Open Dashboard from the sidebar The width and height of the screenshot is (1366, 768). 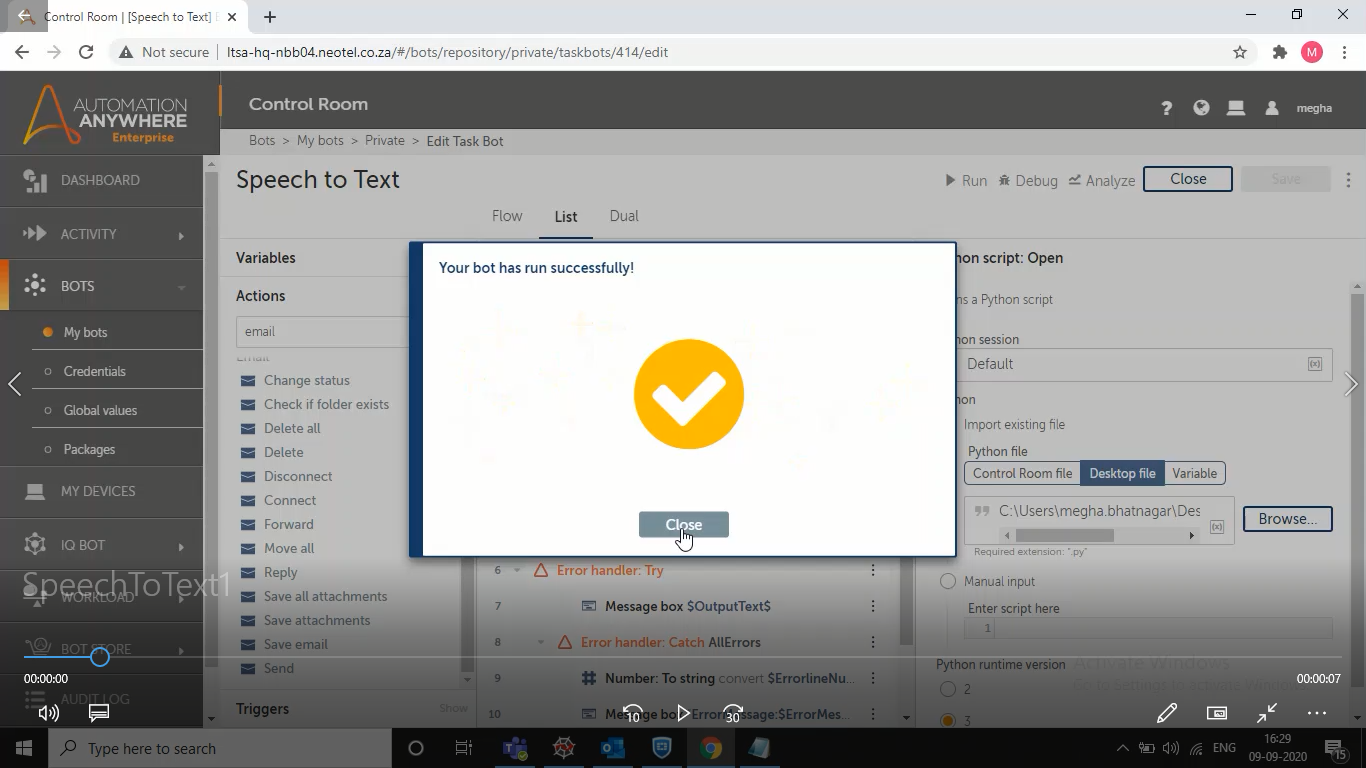101,180
